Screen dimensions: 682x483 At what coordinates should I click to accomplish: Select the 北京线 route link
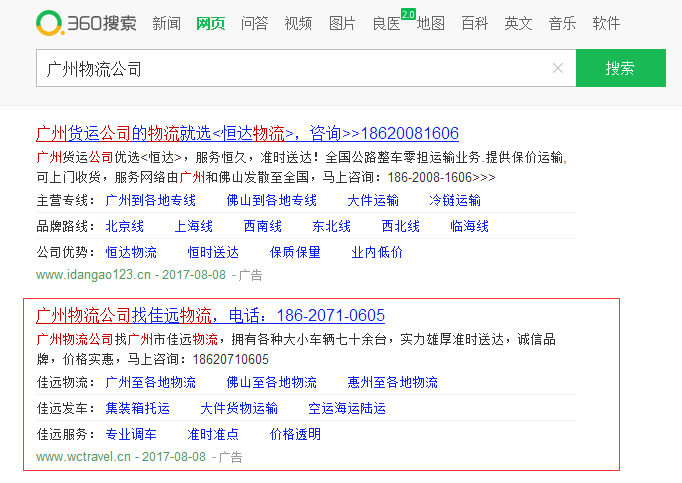click(x=125, y=226)
